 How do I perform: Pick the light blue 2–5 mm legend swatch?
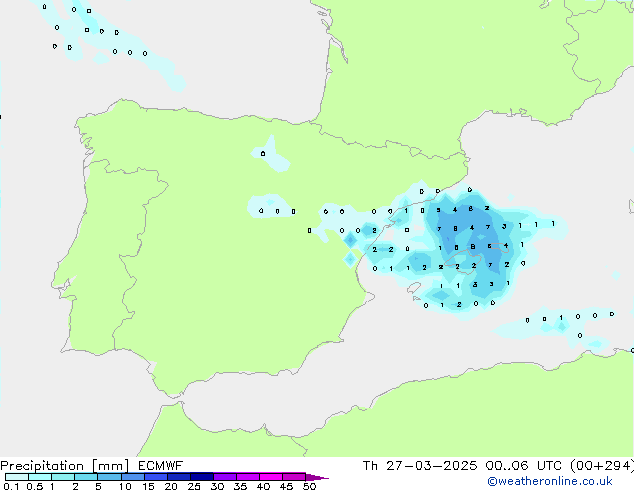pyautogui.click(x=86, y=477)
